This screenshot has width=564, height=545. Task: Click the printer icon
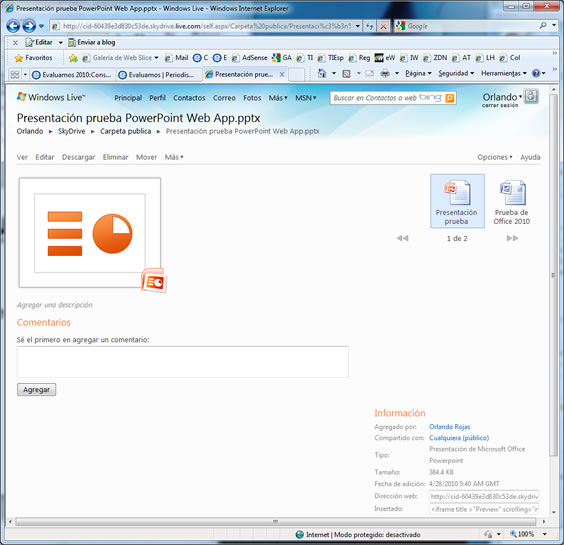click(x=385, y=74)
